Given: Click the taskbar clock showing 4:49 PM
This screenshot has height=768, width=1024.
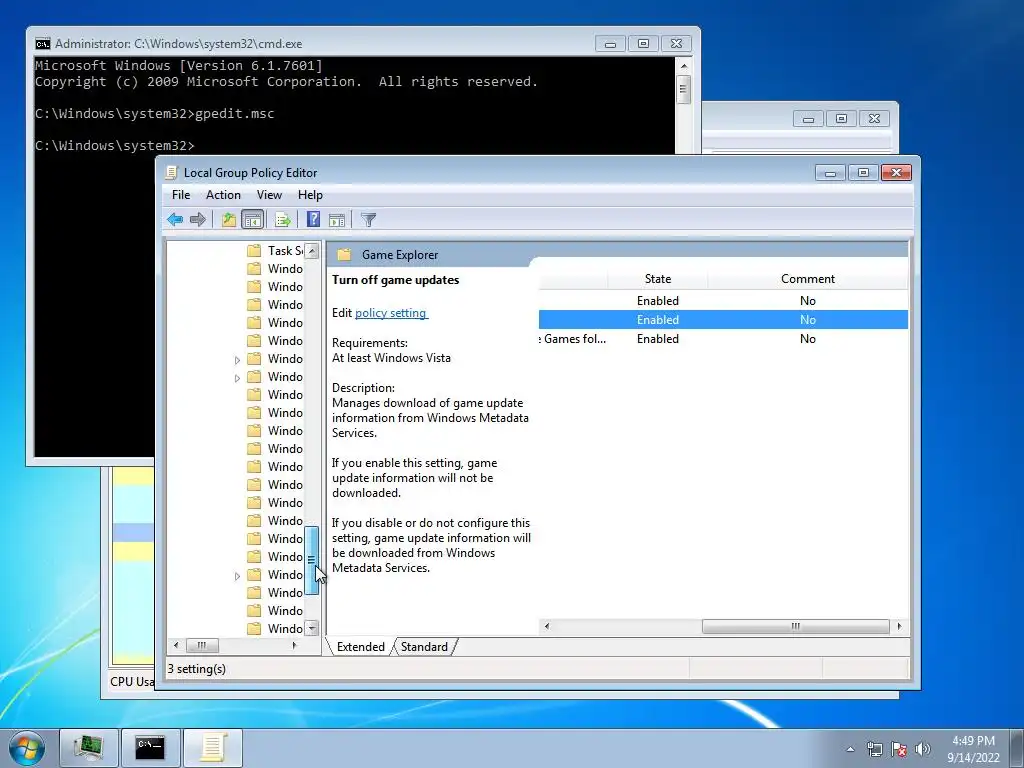Looking at the screenshot, I should pos(973,749).
